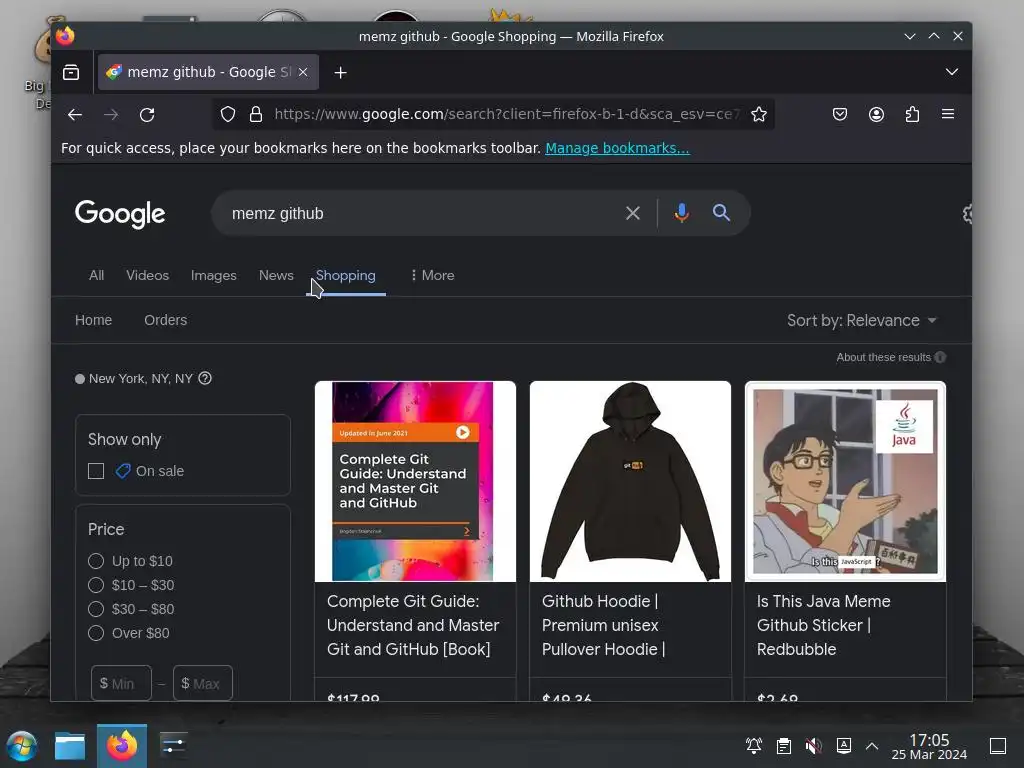The height and width of the screenshot is (768, 1024).
Task: Click About these results info icon
Action: 940,357
